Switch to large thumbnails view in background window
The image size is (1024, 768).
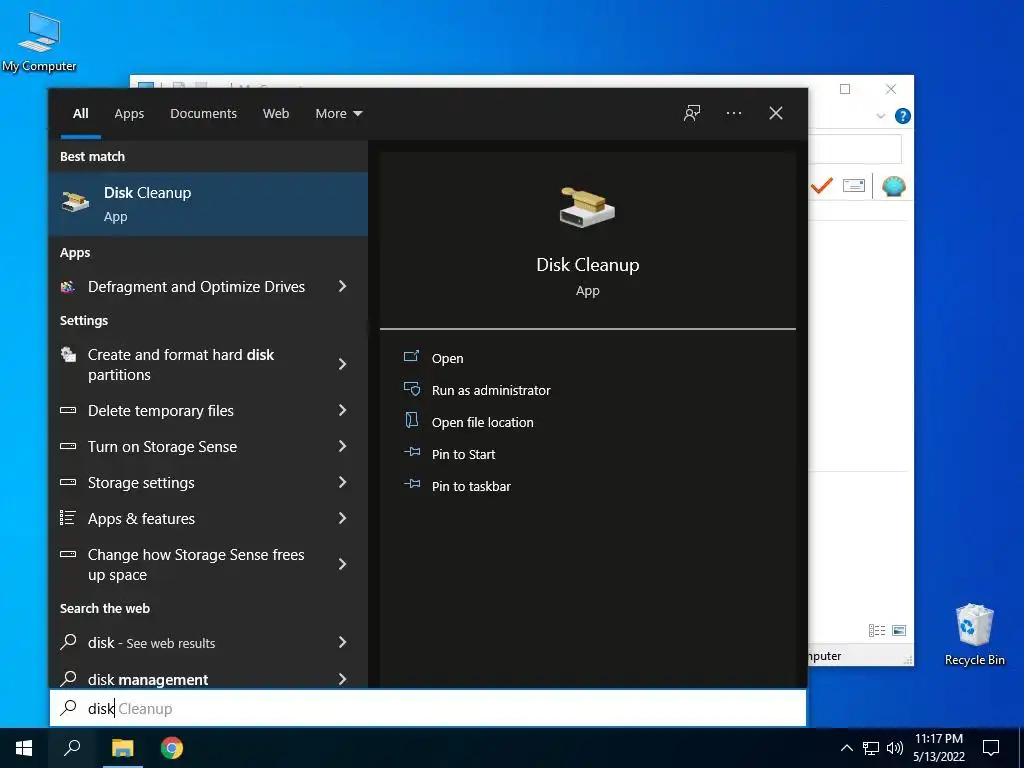[x=899, y=630]
